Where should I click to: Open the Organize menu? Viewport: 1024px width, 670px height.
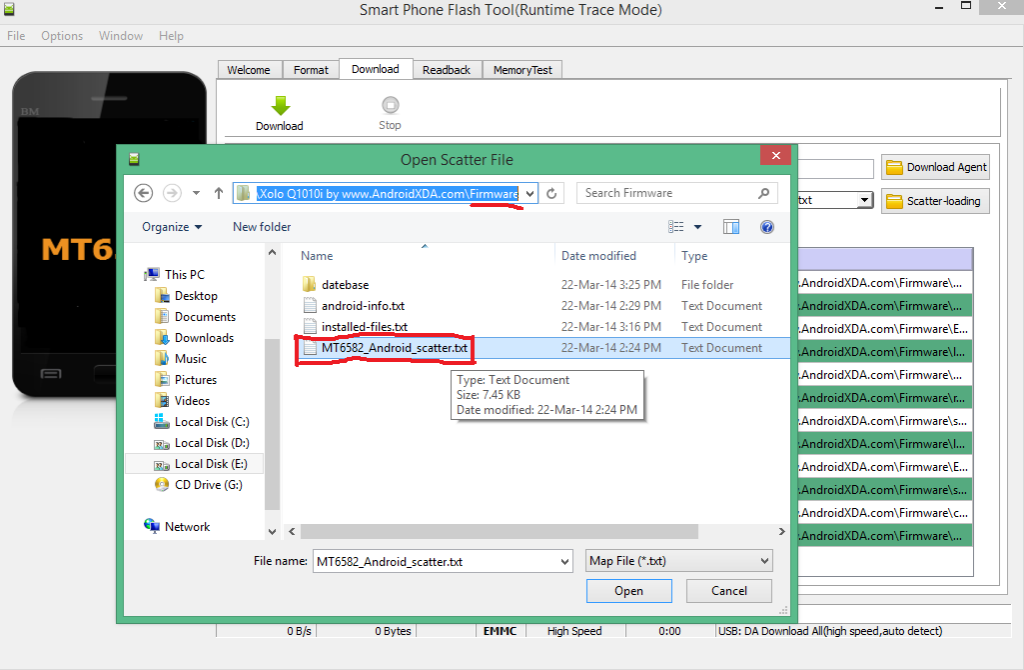(171, 227)
